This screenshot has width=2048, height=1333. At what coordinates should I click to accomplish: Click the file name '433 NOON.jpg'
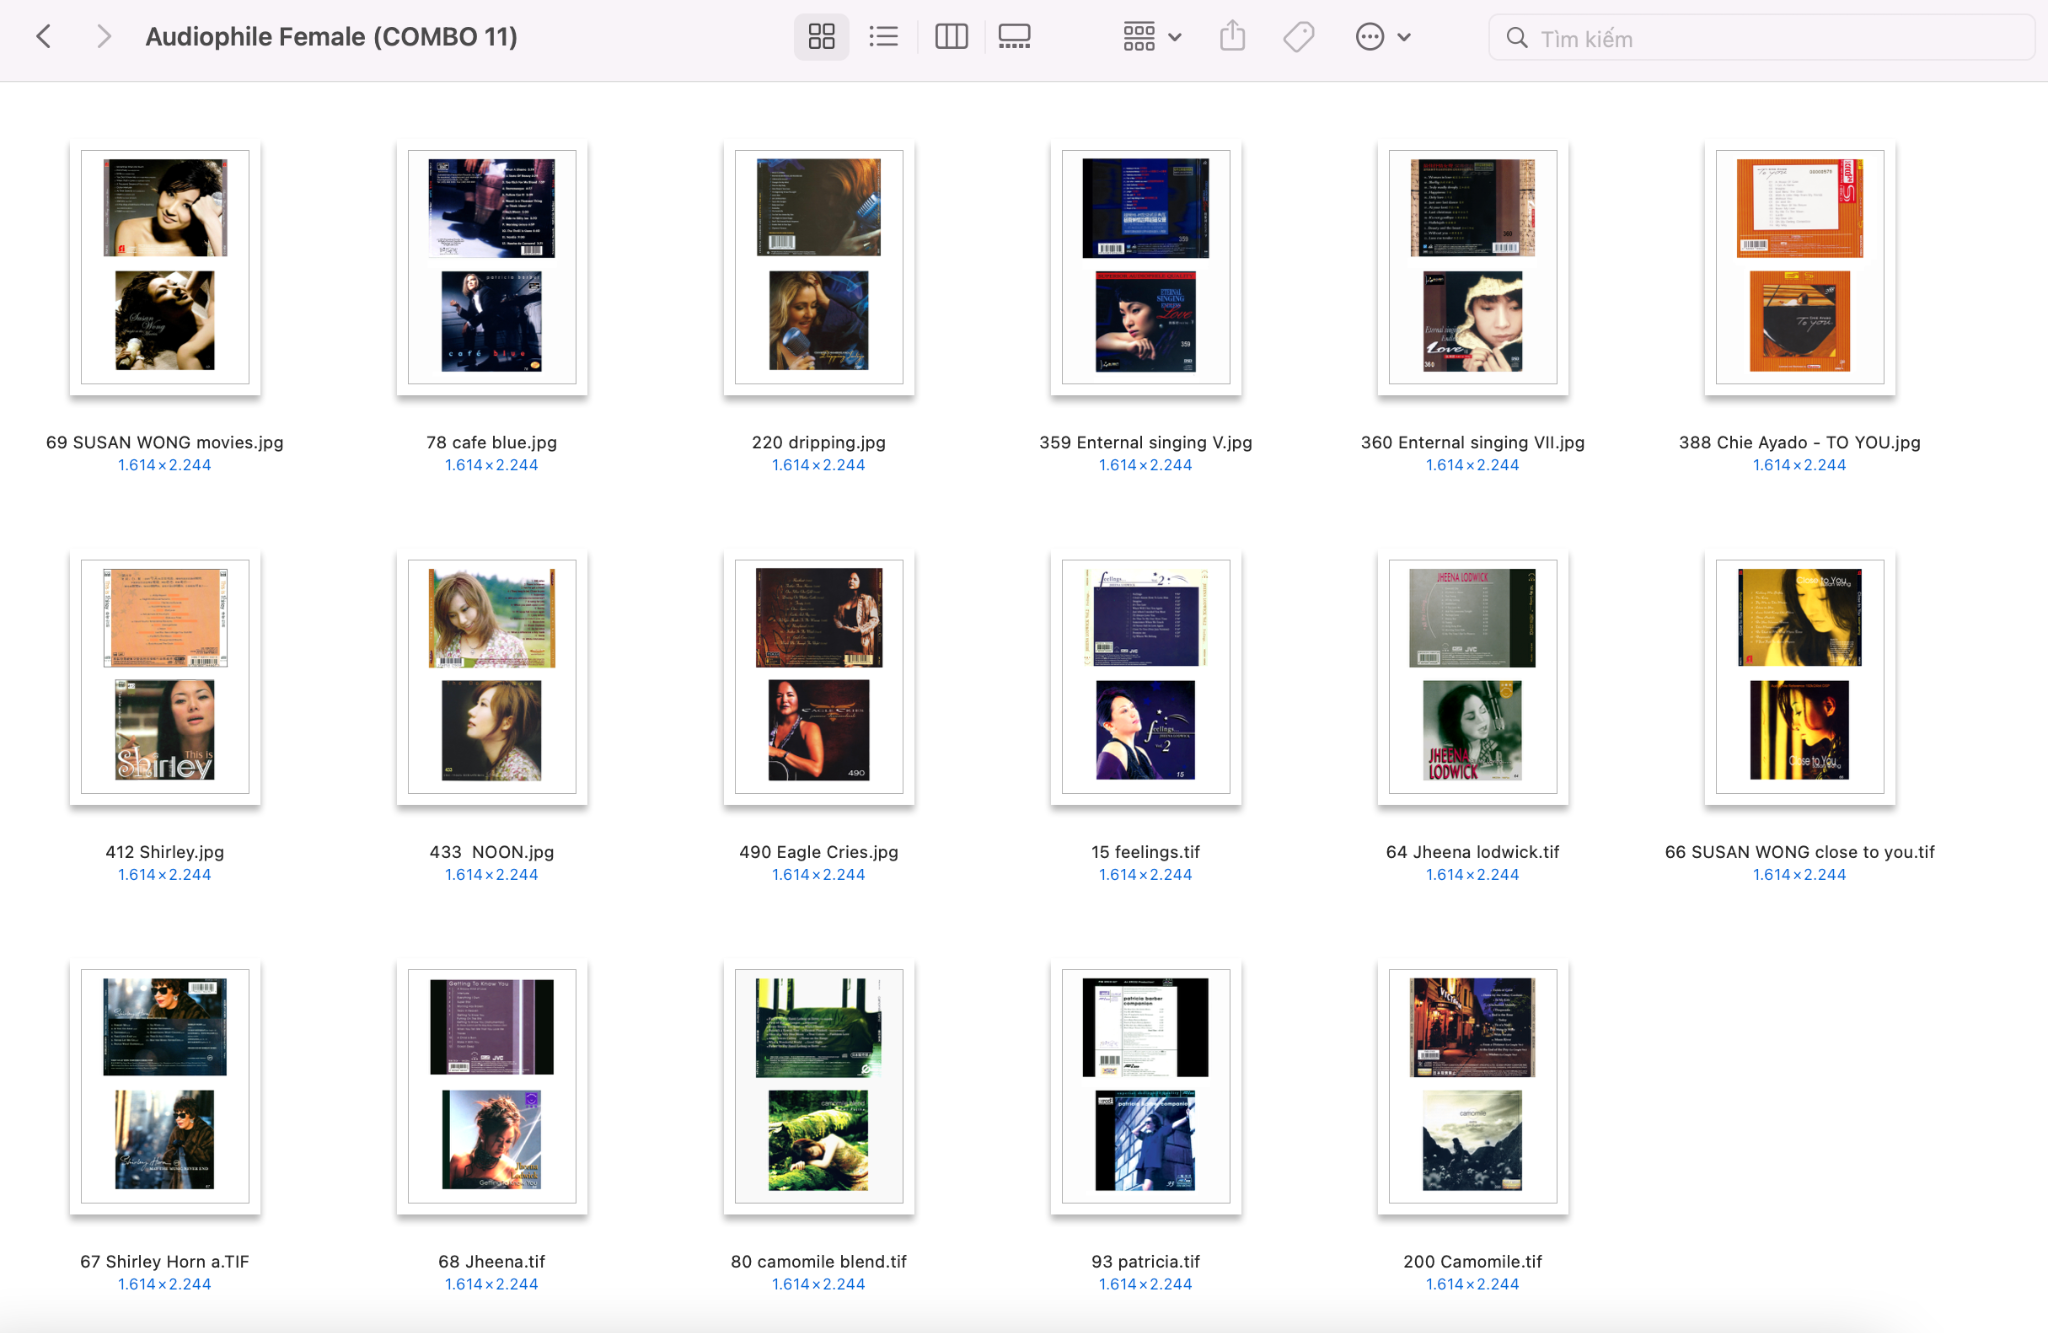[x=492, y=852]
